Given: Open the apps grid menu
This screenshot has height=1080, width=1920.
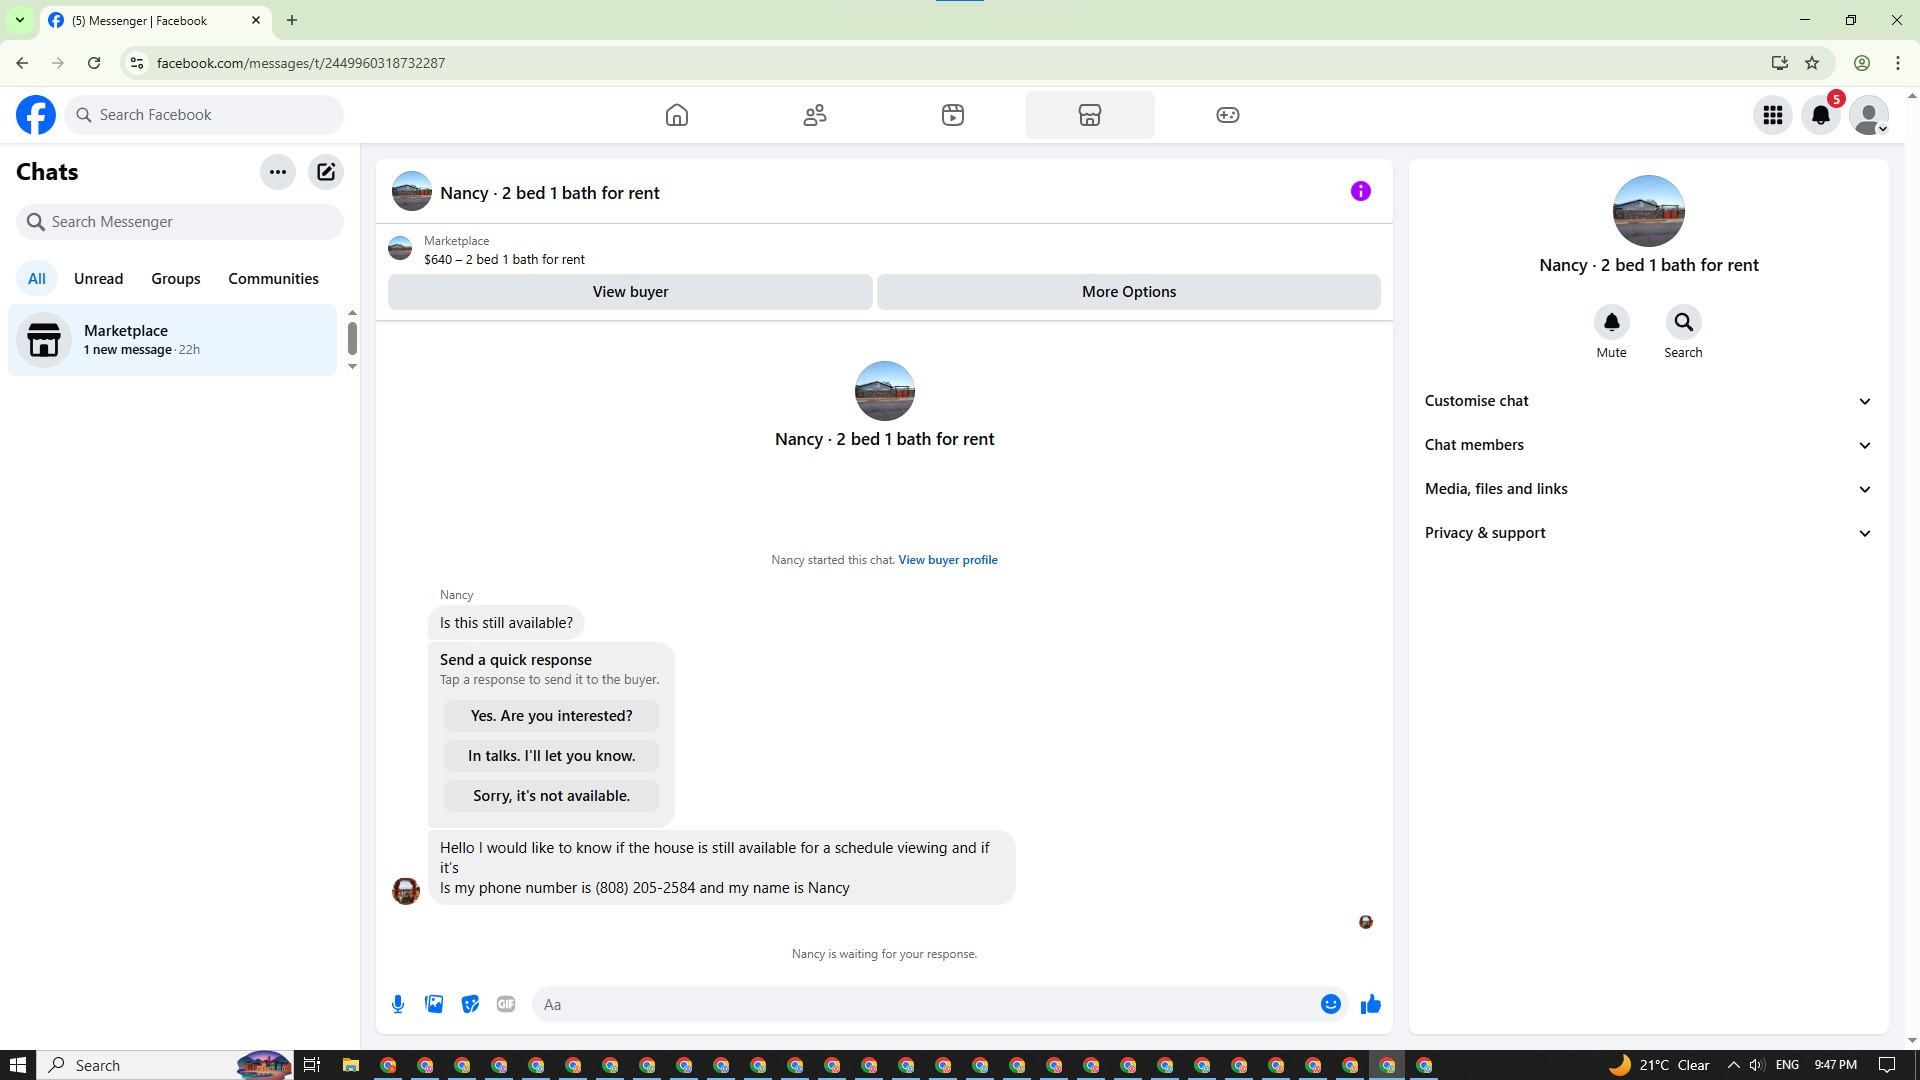Looking at the screenshot, I should (1773, 115).
